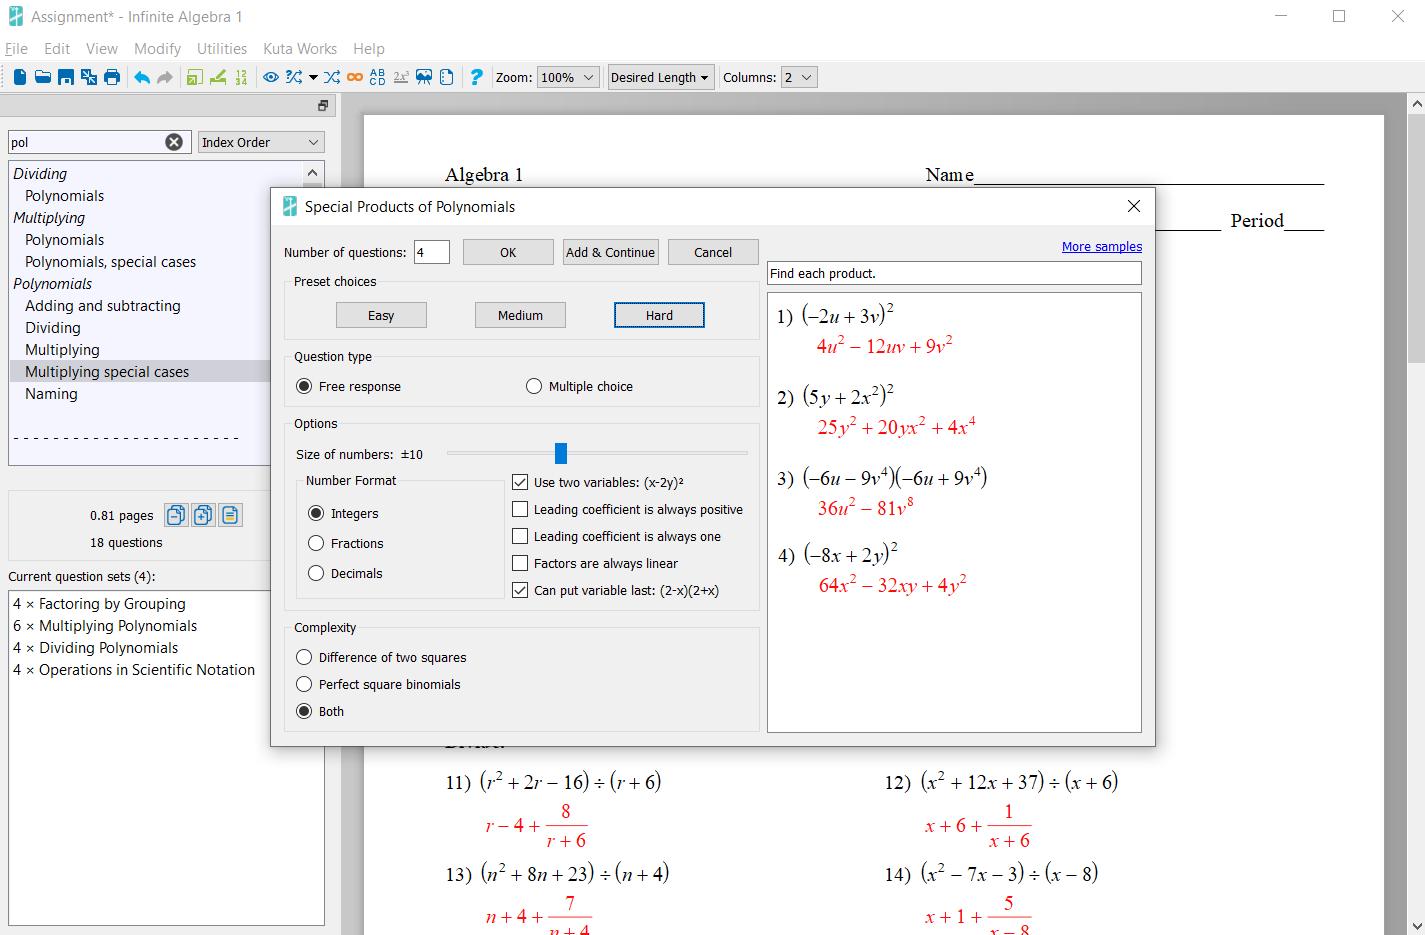This screenshot has width=1425, height=935.
Task: Open the Desired Length dropdown
Action: click(x=661, y=77)
